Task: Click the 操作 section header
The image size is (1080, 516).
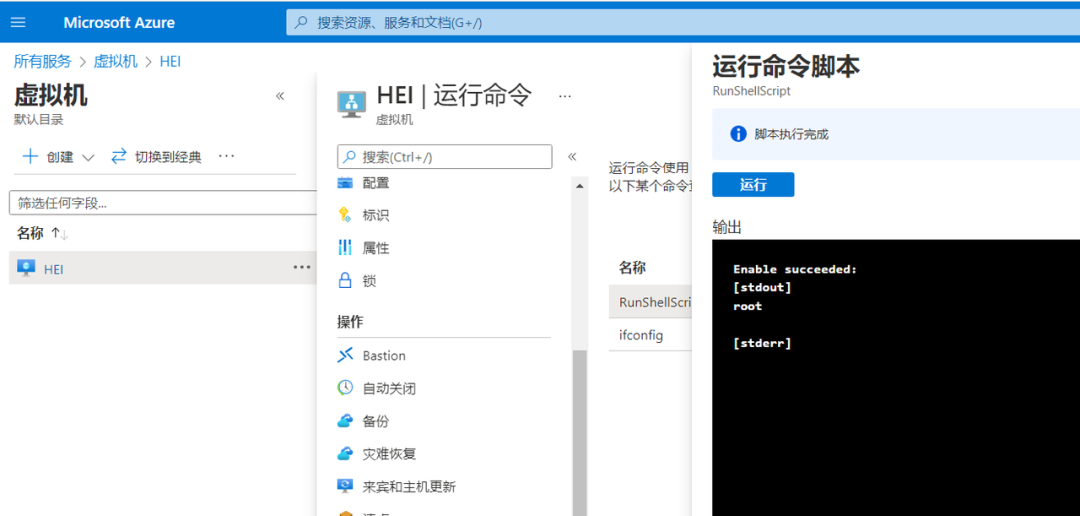Action: click(x=350, y=322)
